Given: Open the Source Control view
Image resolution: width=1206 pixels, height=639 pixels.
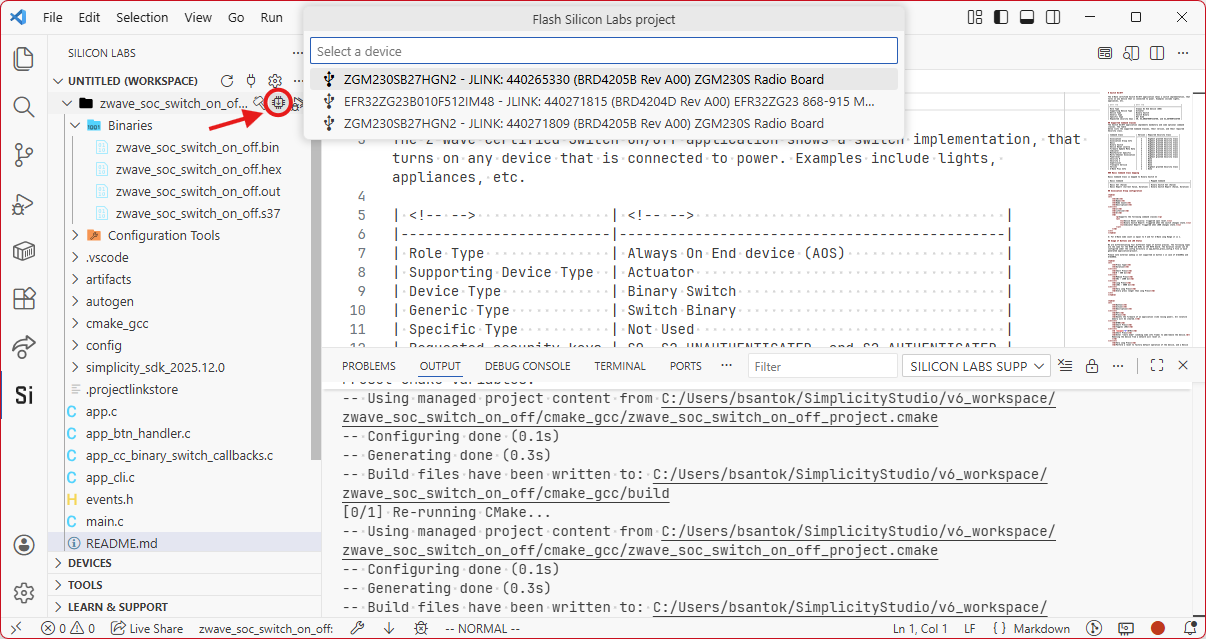Looking at the screenshot, I should click(x=23, y=155).
